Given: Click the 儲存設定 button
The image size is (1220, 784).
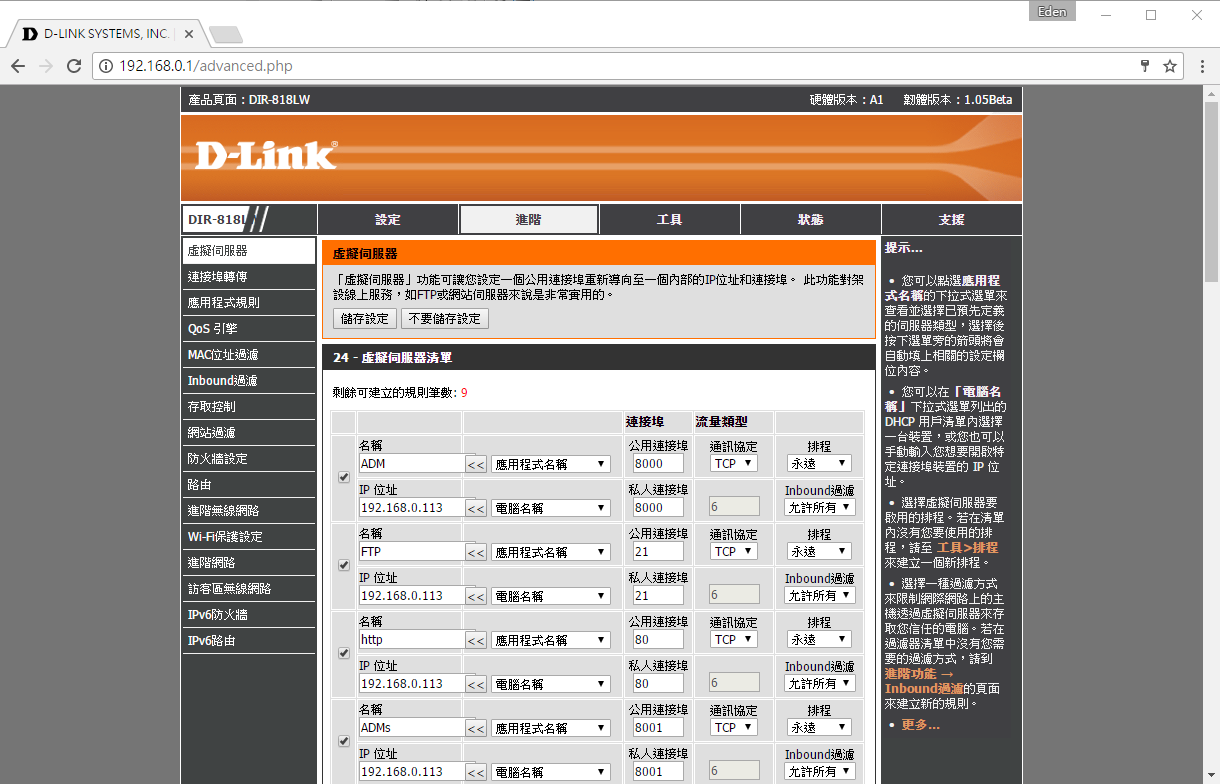Looking at the screenshot, I should [x=364, y=319].
